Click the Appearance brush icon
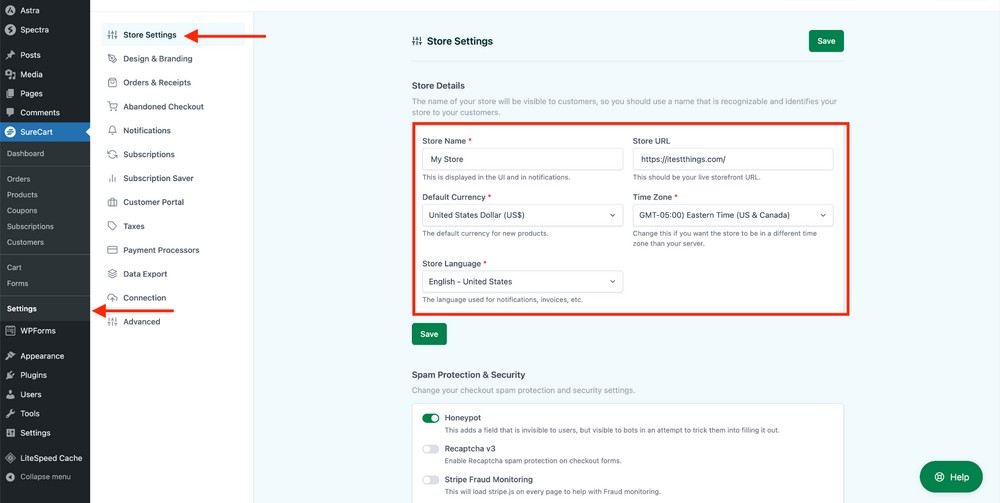The height and width of the screenshot is (503, 1000). [10, 356]
